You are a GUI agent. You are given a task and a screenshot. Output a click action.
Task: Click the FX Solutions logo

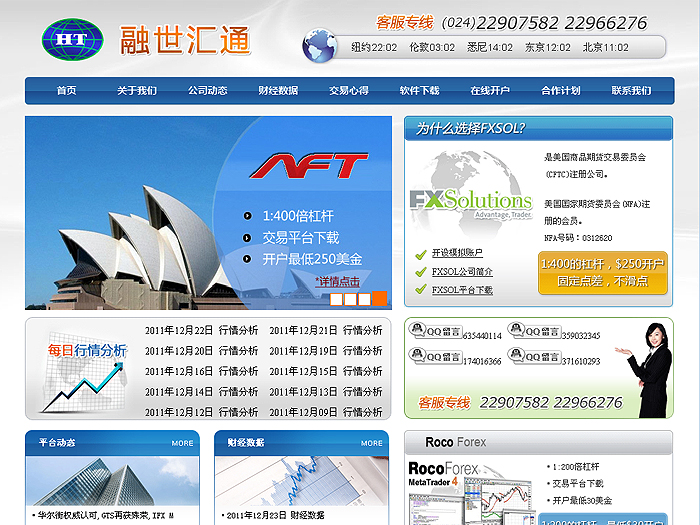470,204
